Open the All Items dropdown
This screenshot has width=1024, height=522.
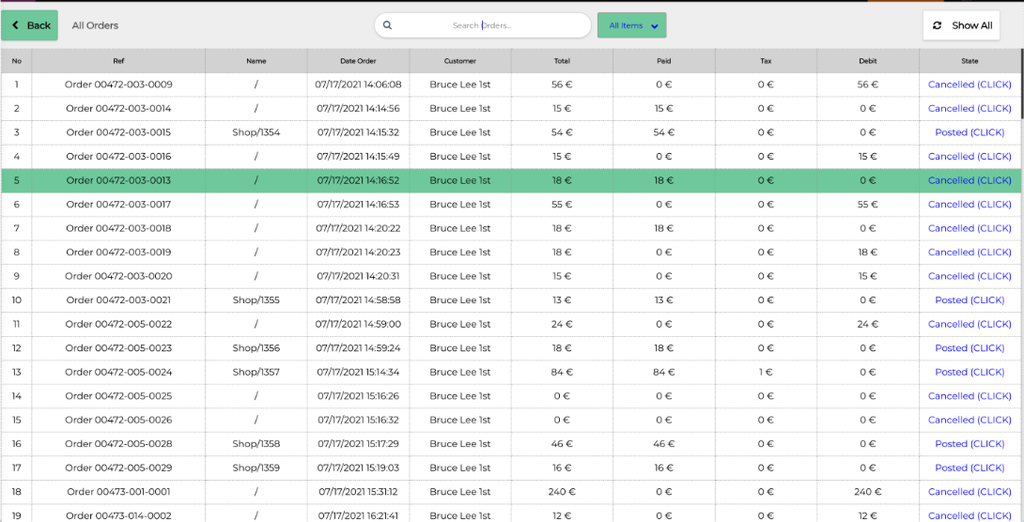click(632, 25)
